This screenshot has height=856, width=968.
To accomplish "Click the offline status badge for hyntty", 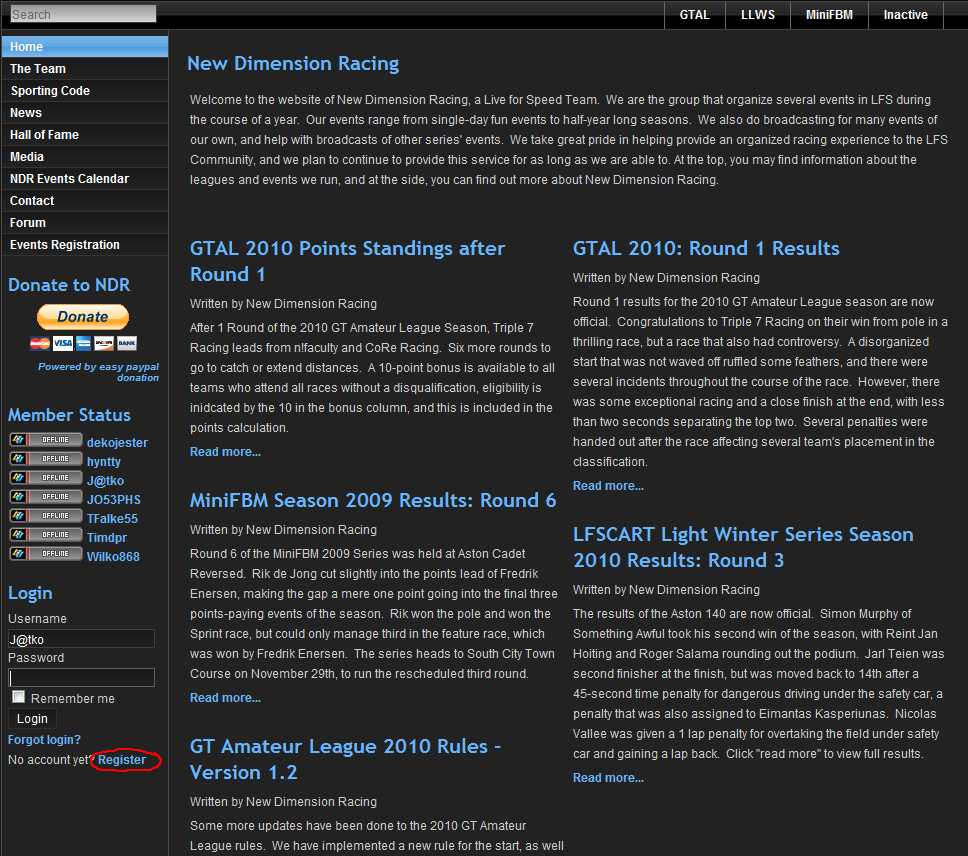I will pyautogui.click(x=46, y=459).
